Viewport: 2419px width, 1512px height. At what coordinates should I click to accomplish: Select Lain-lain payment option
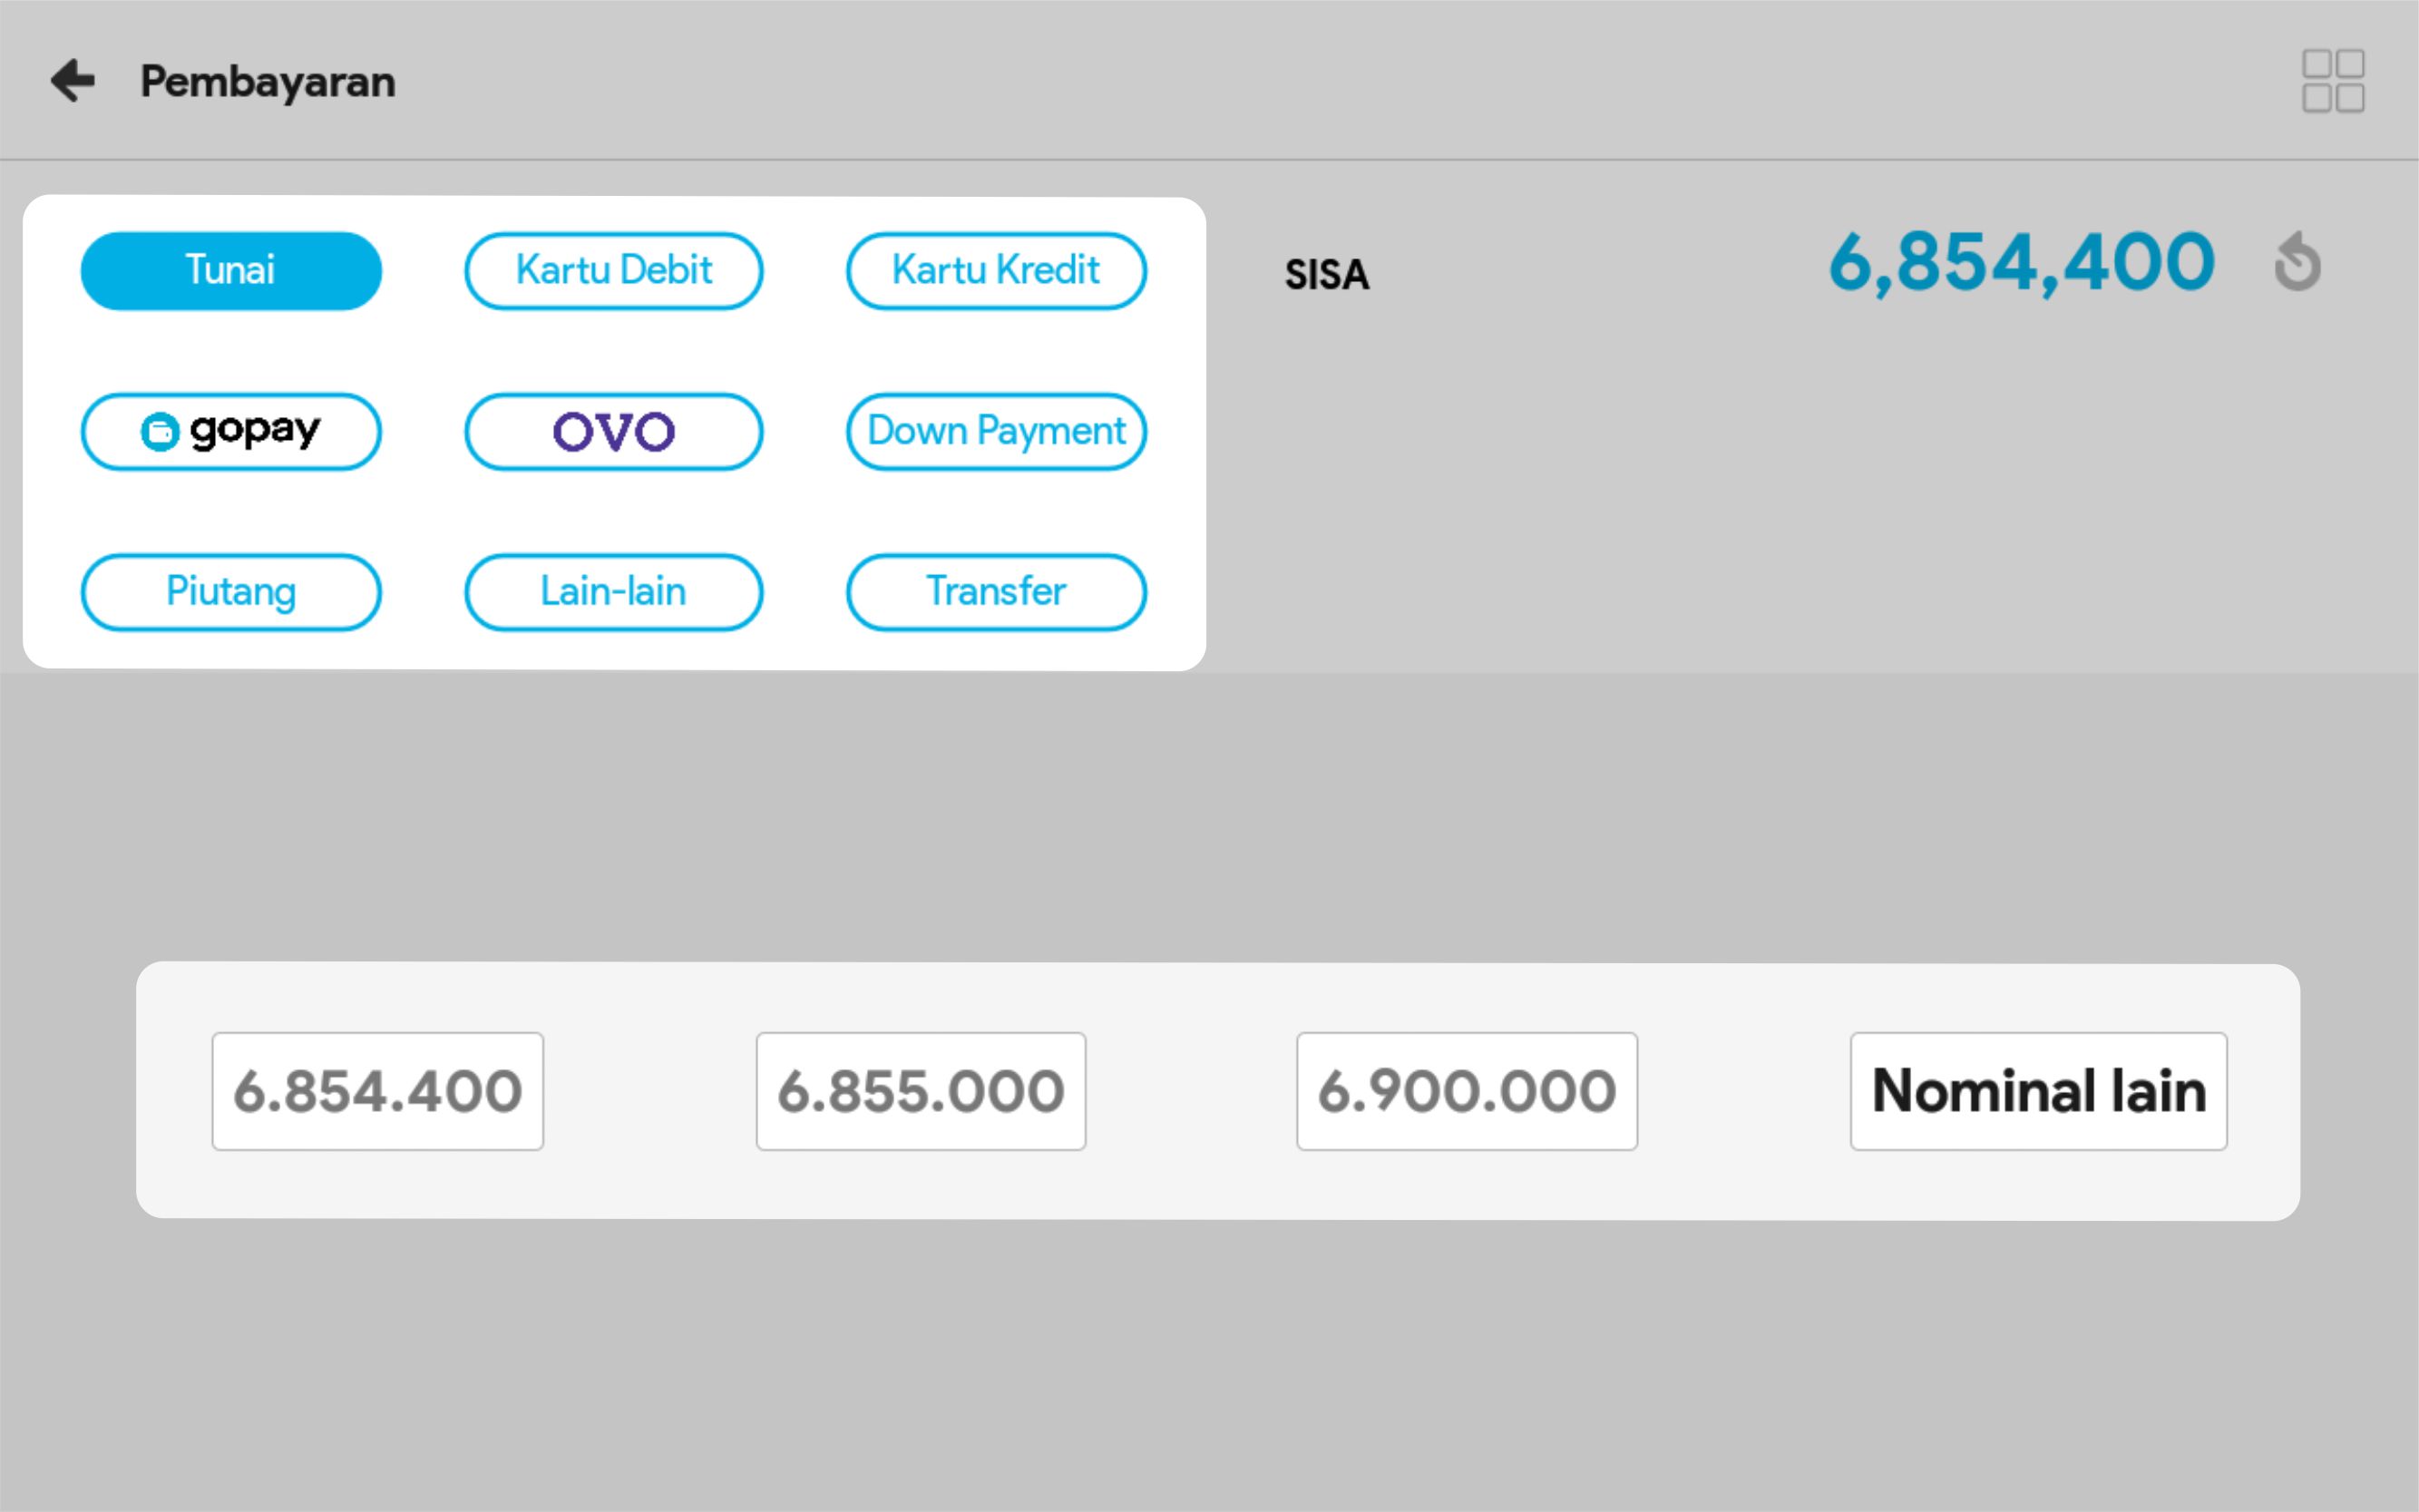(x=613, y=592)
